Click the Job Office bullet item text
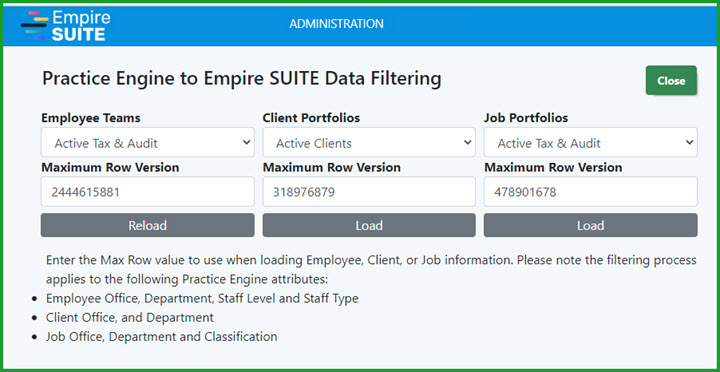720x372 pixels. pyautogui.click(x=161, y=337)
